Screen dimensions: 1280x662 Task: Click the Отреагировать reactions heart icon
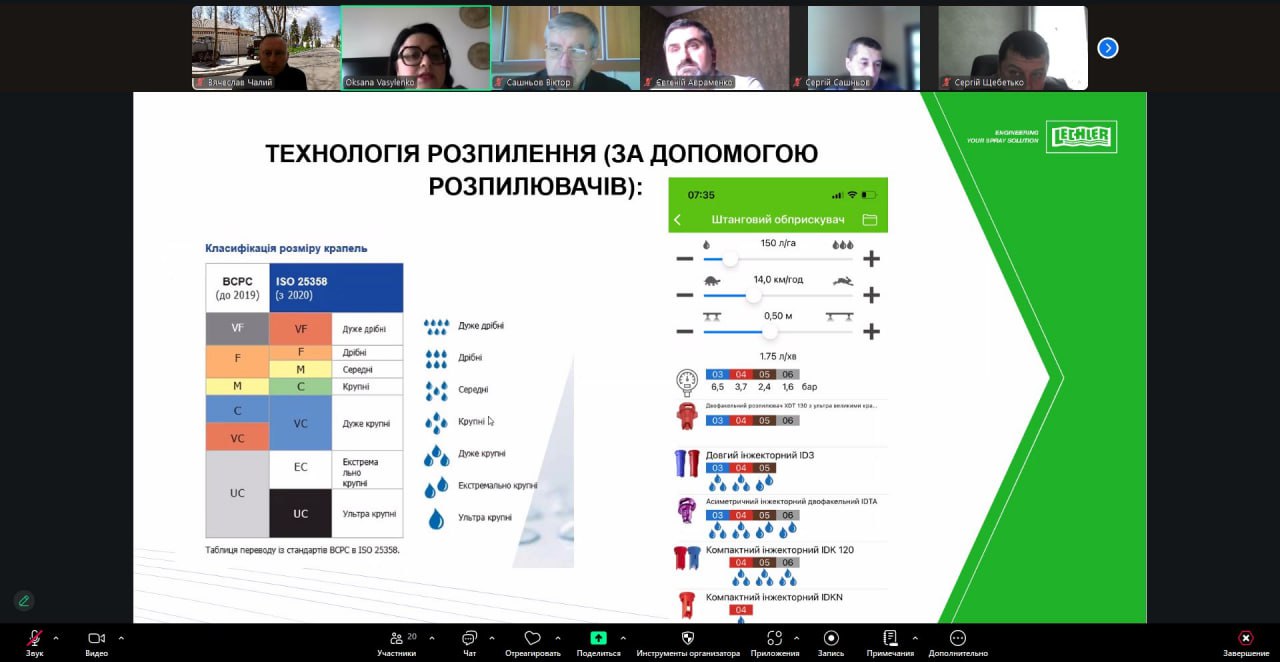(532, 638)
